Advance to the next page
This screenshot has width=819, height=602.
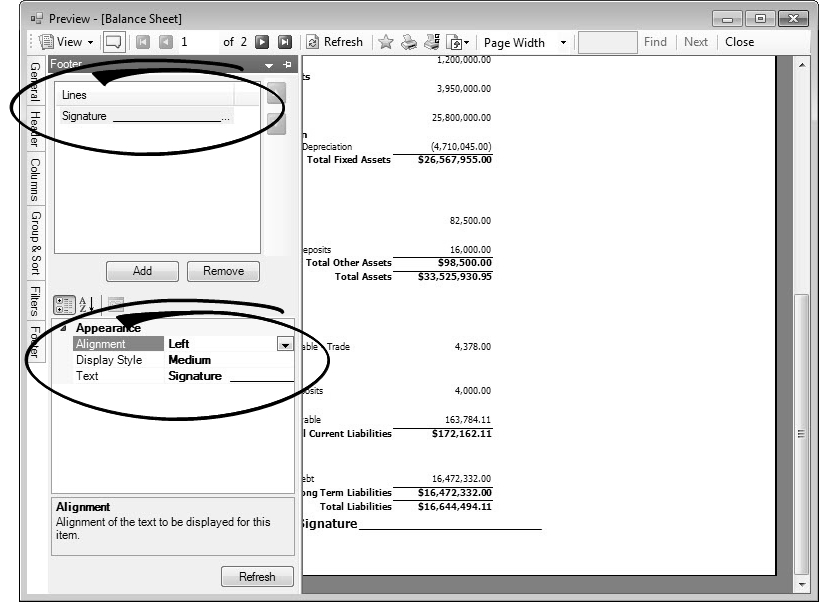tap(262, 42)
